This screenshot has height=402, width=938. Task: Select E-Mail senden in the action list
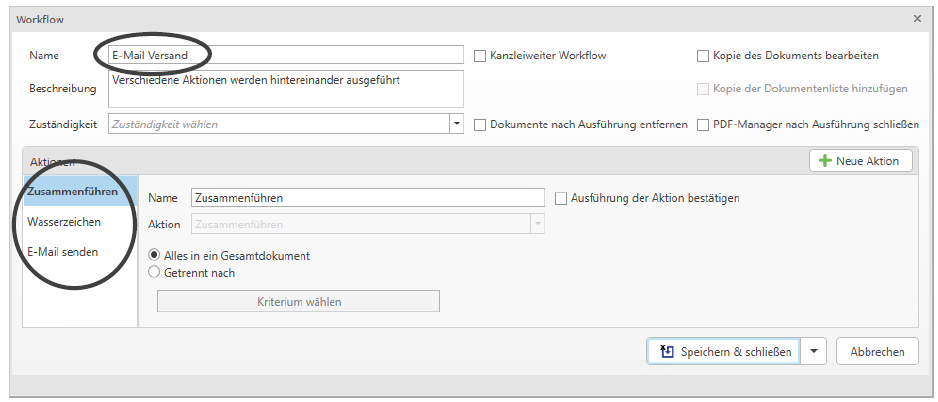pos(62,252)
